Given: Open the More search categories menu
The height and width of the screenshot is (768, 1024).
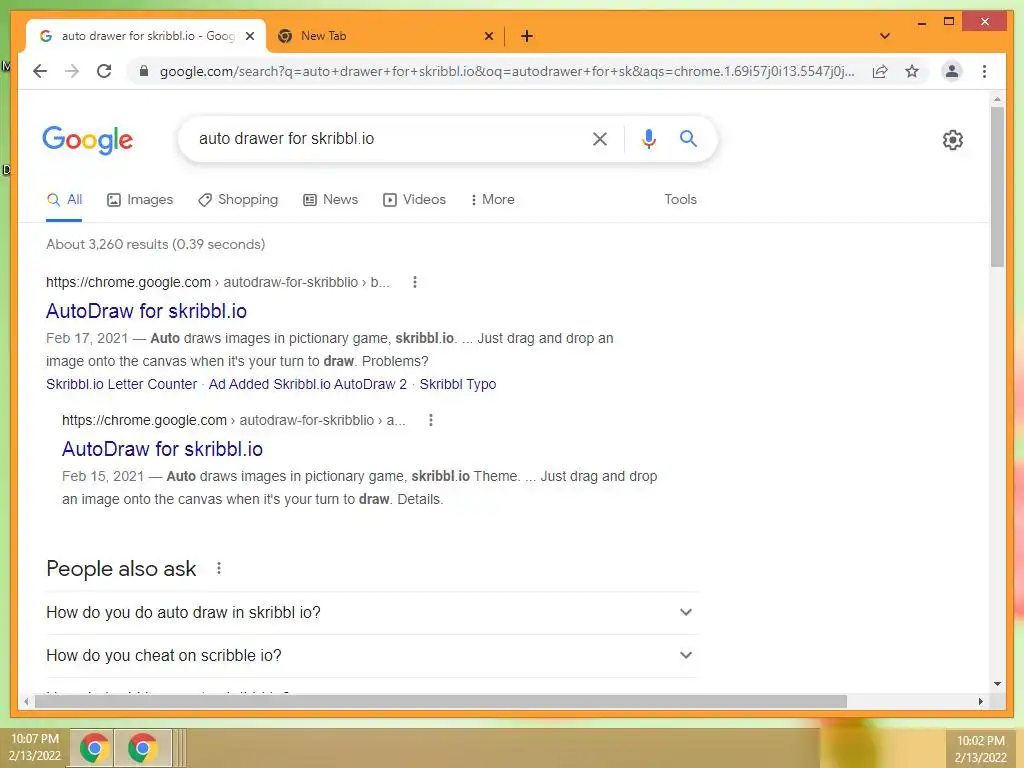Looking at the screenshot, I should (492, 200).
